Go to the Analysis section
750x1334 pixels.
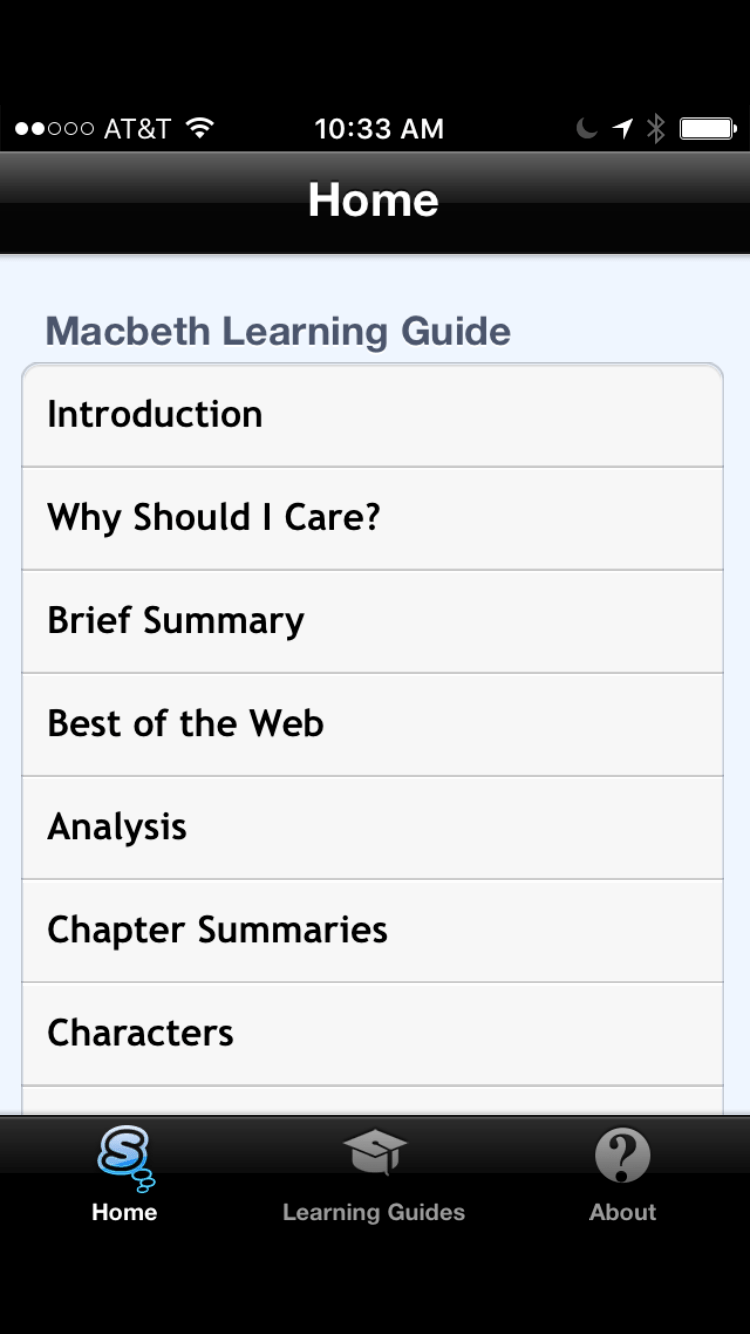(372, 827)
